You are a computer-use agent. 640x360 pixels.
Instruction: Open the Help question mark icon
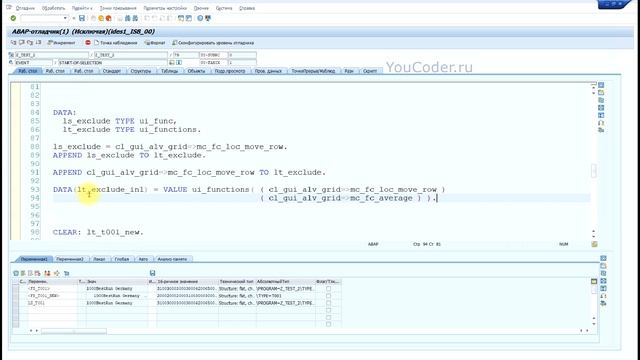(200, 18)
